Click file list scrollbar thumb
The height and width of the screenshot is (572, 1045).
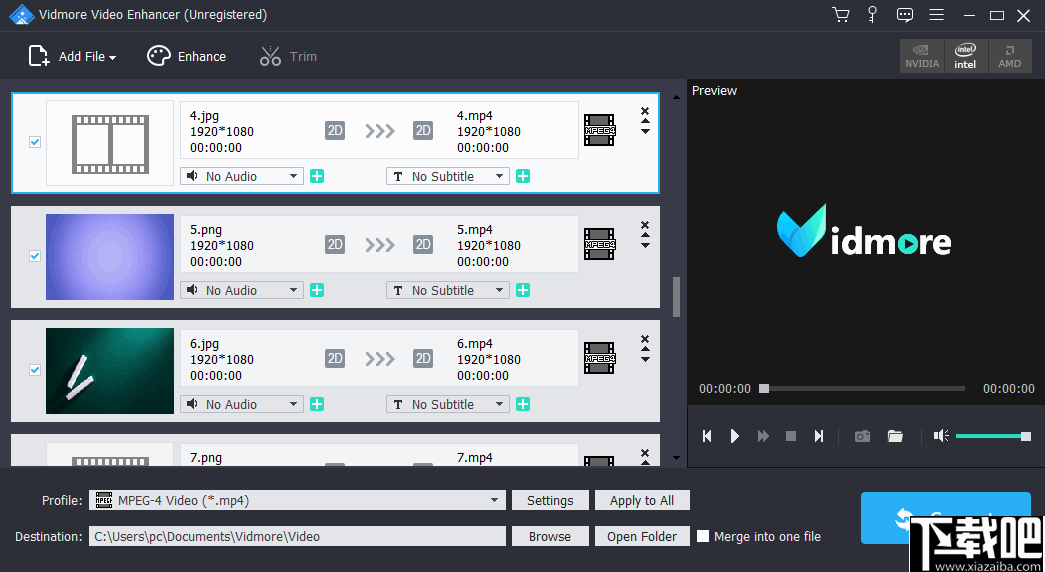(x=676, y=297)
